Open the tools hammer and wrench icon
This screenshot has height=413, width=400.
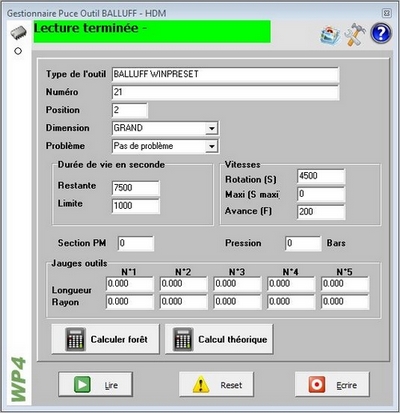coord(355,34)
